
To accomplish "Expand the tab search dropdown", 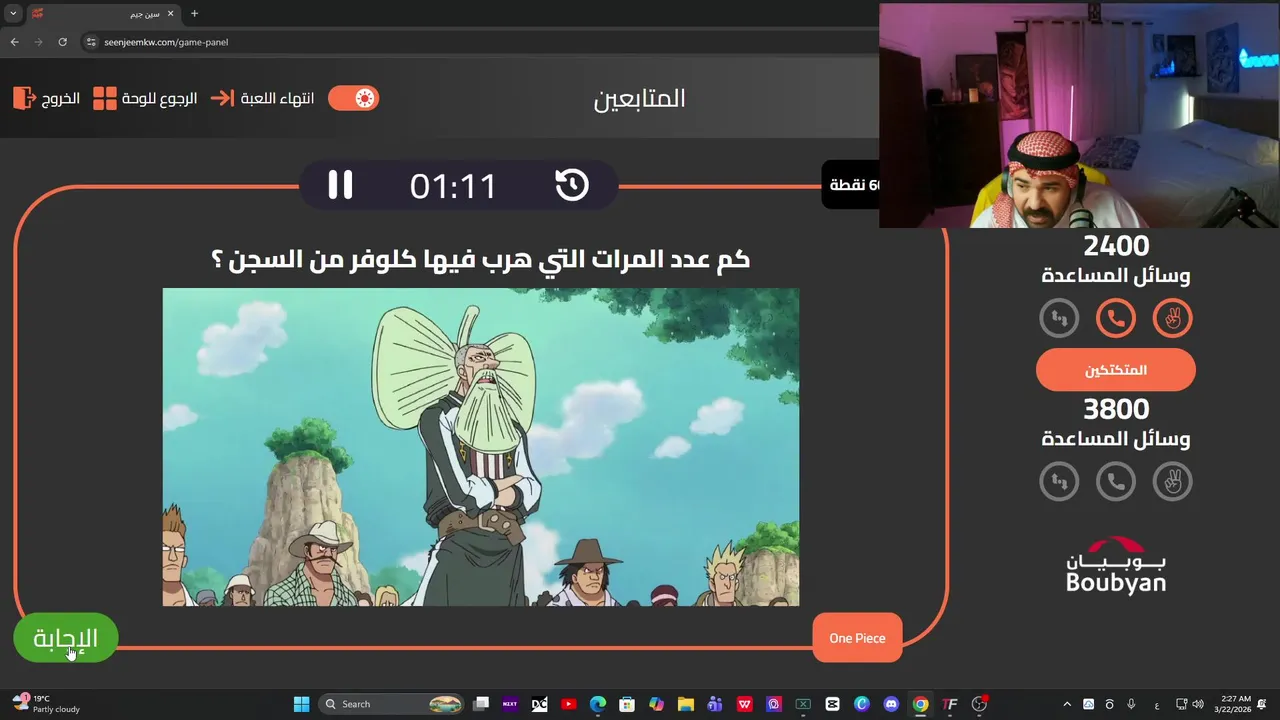I will point(13,14).
